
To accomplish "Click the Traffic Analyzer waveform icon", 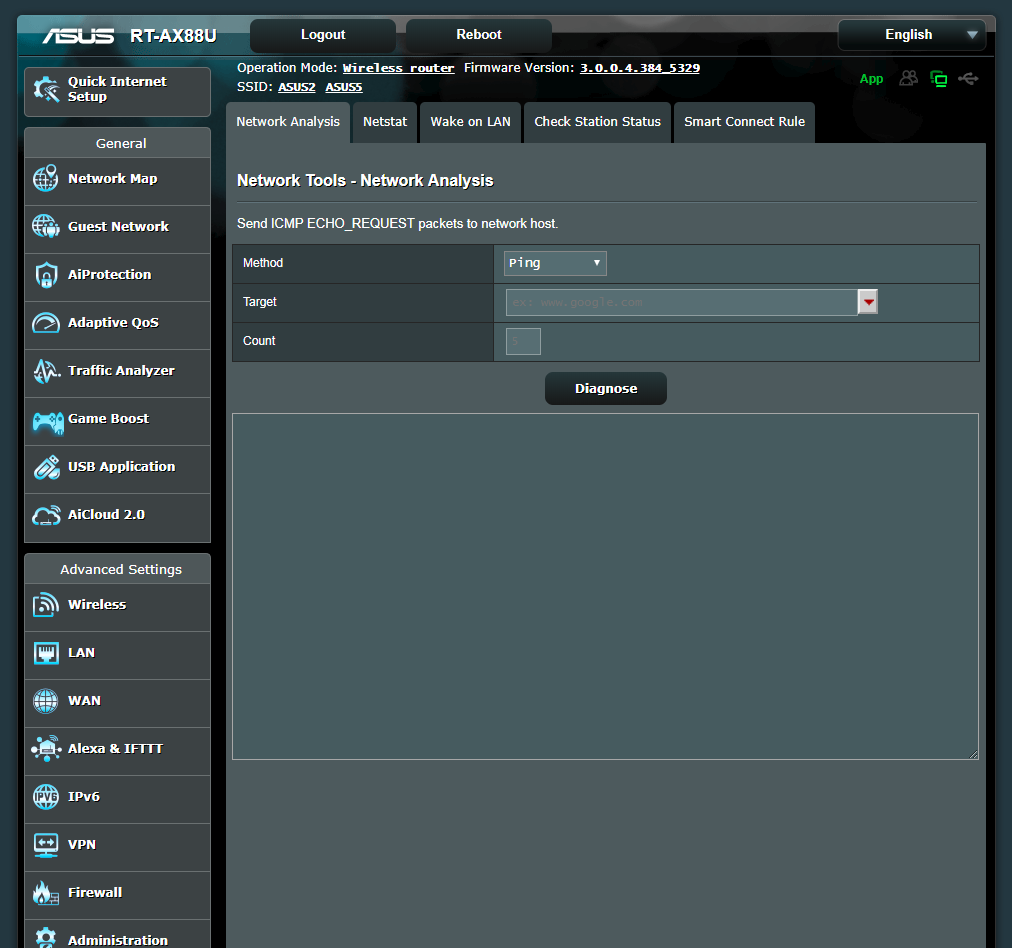I will point(46,370).
